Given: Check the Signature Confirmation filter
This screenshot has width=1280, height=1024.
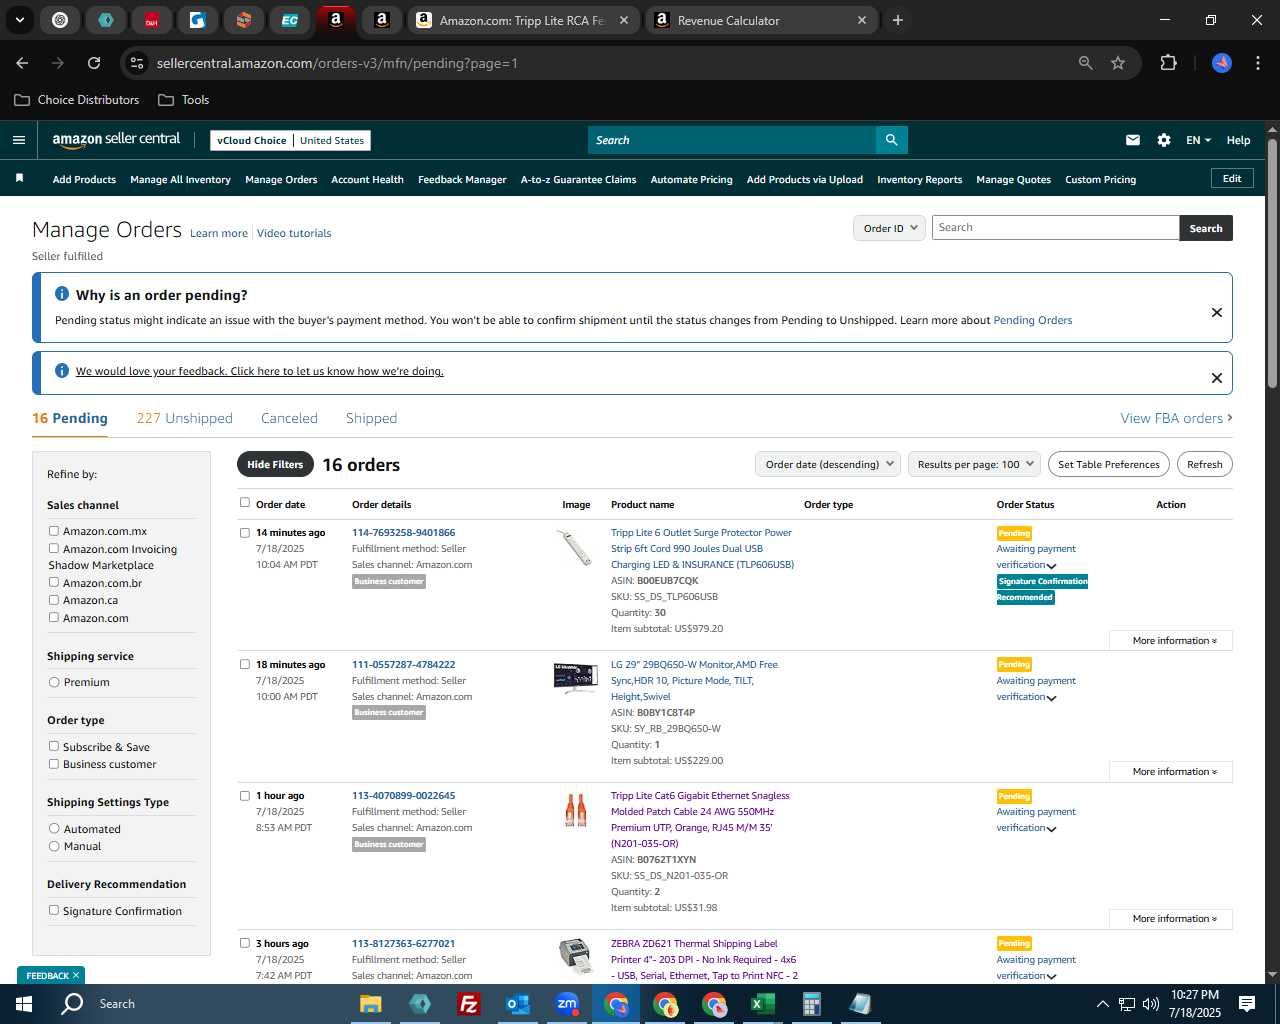Looking at the screenshot, I should (x=54, y=910).
